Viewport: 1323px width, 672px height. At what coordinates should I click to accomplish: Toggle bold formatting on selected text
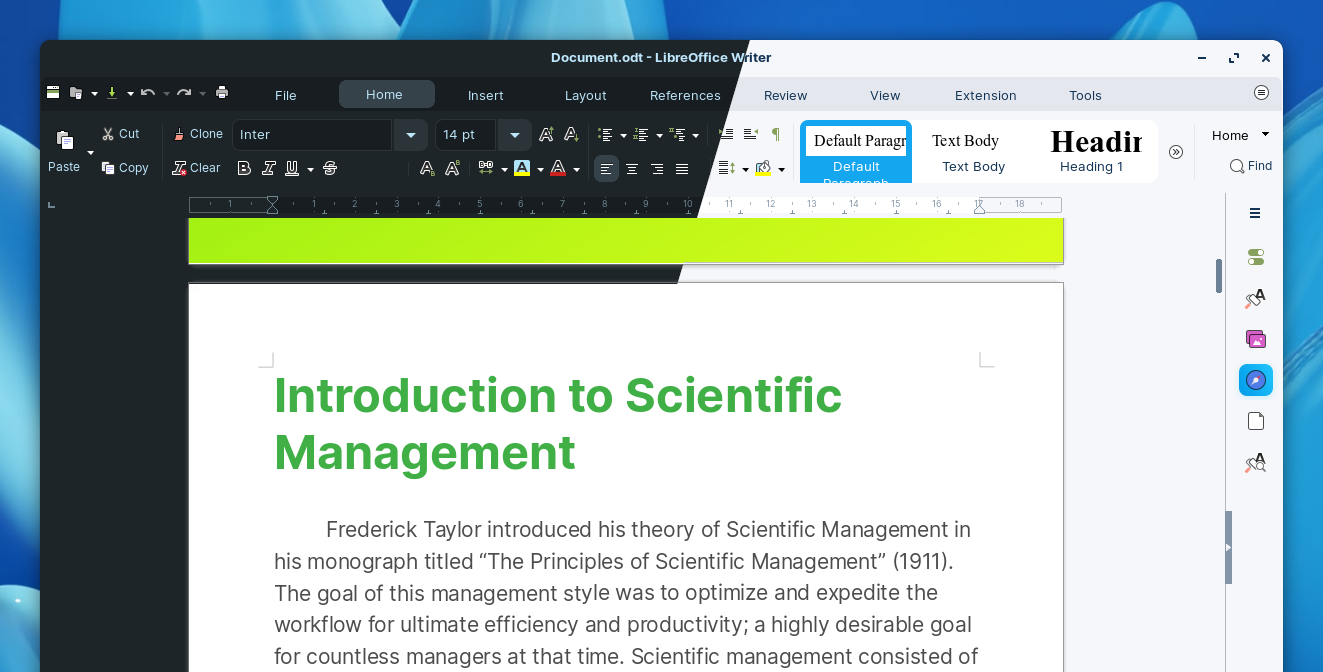pos(244,168)
